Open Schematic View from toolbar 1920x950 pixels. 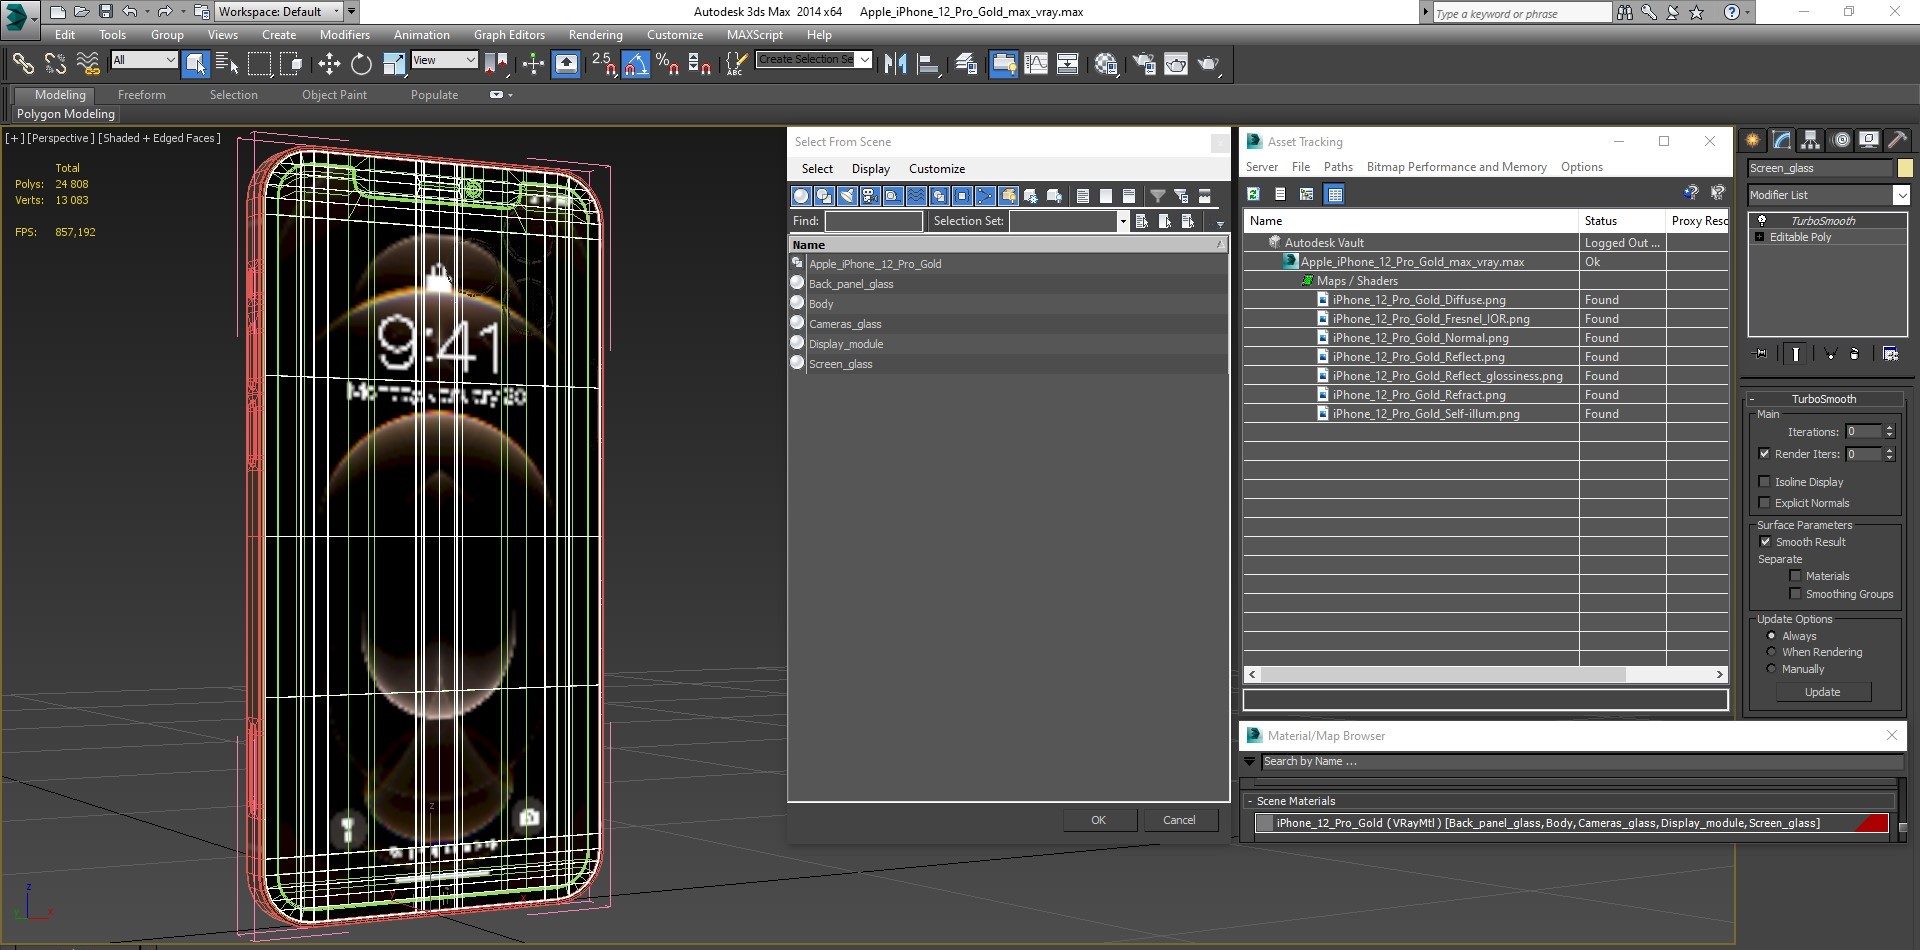point(1068,64)
